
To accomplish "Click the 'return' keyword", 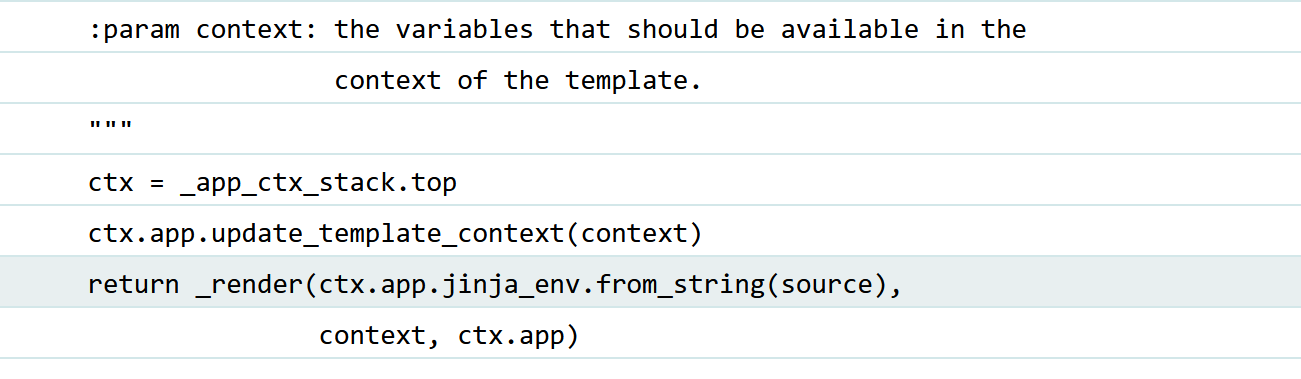I will pyautogui.click(x=134, y=286).
